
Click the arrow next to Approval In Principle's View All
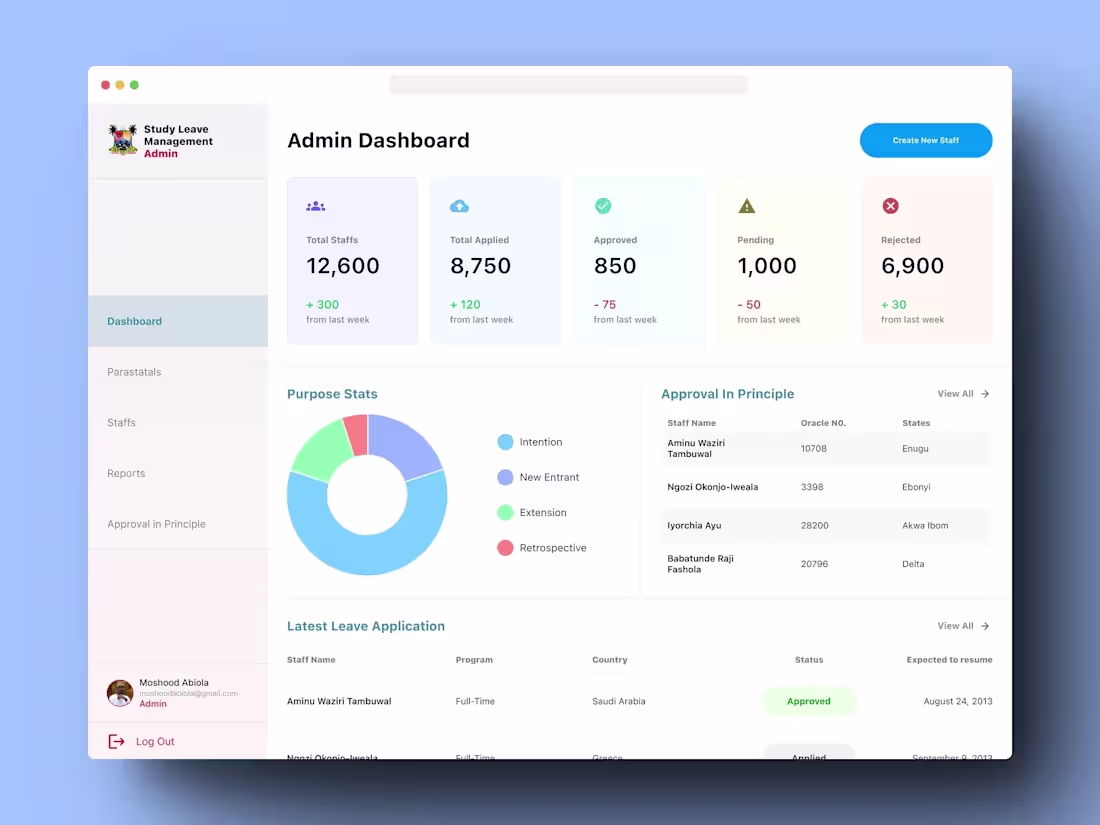coord(984,394)
